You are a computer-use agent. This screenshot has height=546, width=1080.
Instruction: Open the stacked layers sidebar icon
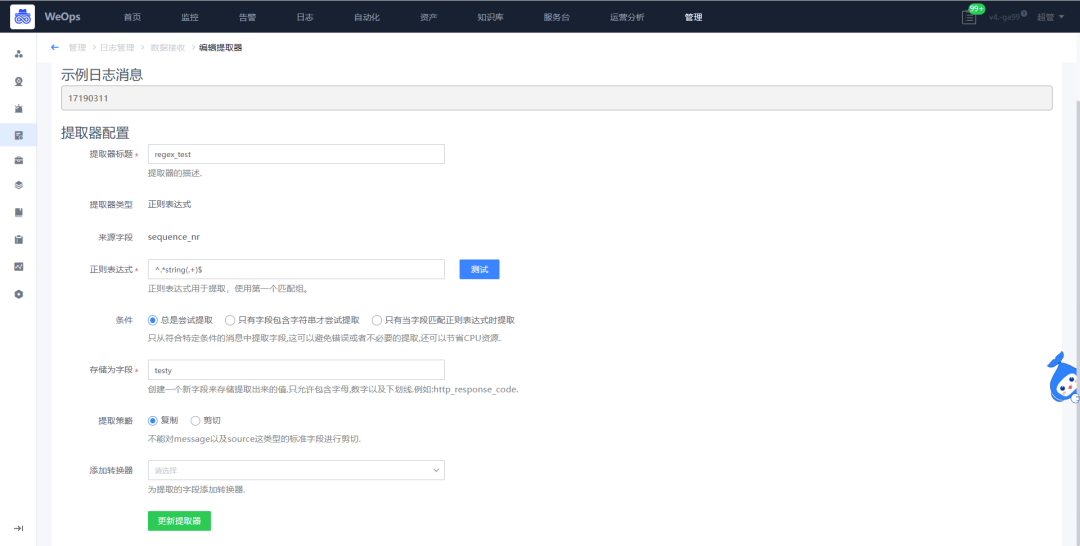click(x=19, y=185)
